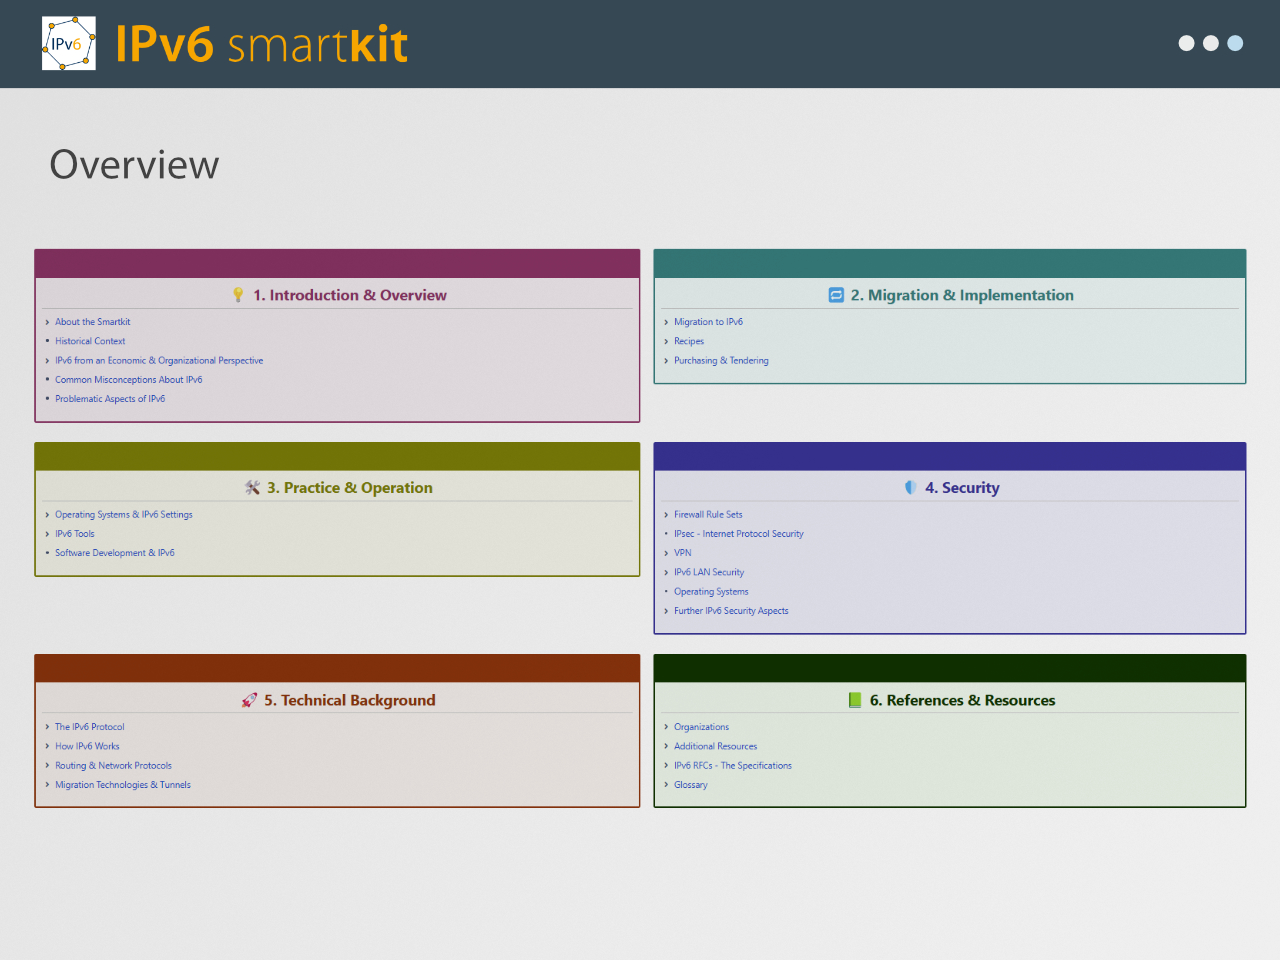This screenshot has width=1280, height=960.
Task: Open Routing & Network Protocols
Action: [x=113, y=766]
